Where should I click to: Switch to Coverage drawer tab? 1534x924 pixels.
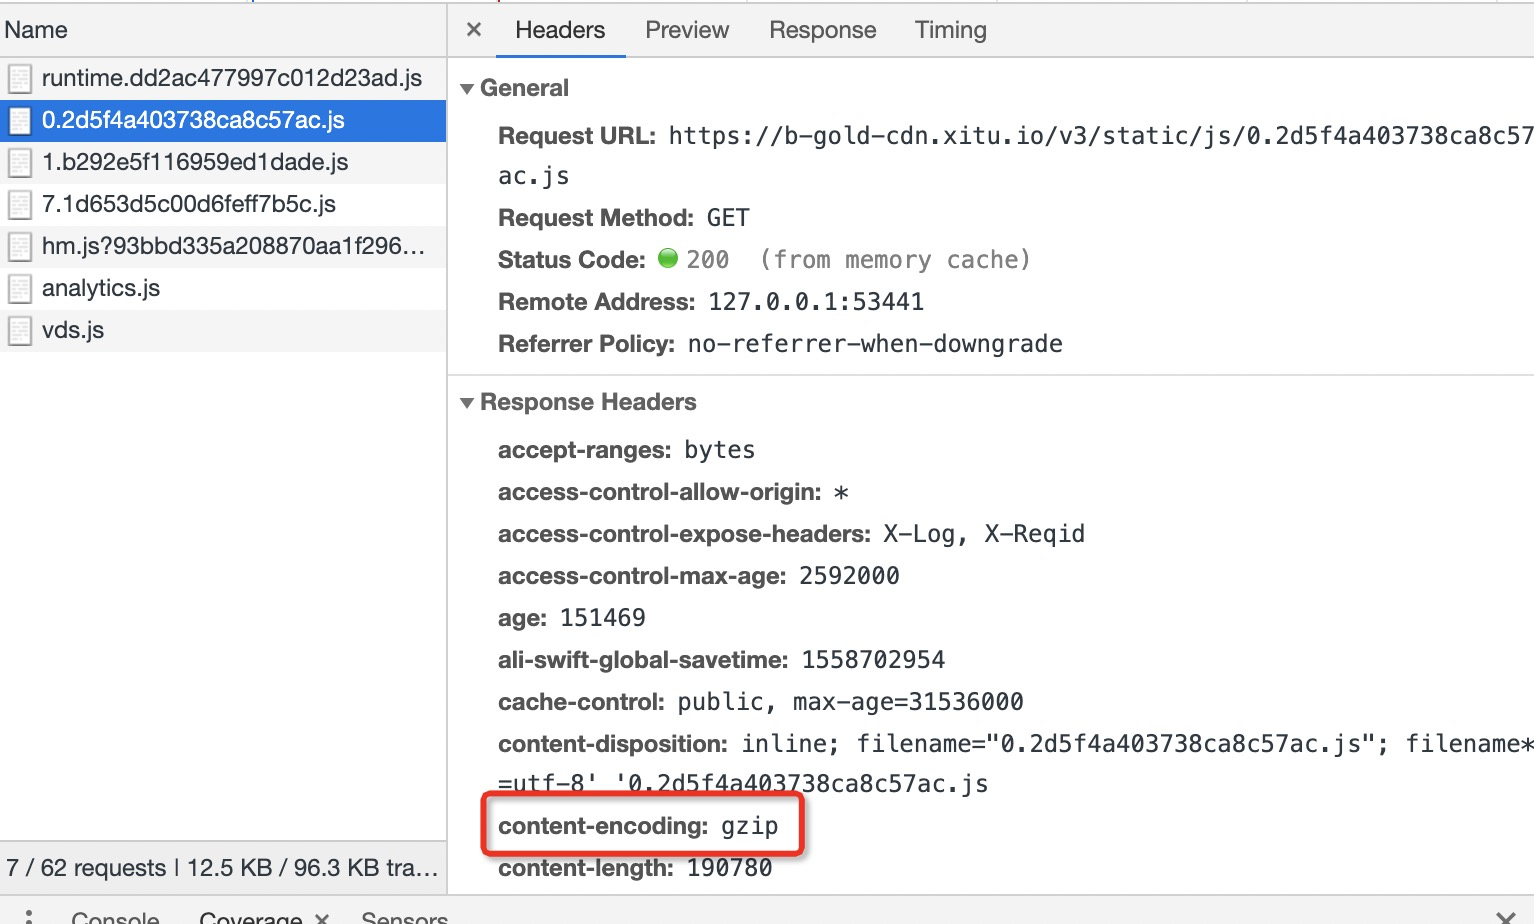coord(250,916)
